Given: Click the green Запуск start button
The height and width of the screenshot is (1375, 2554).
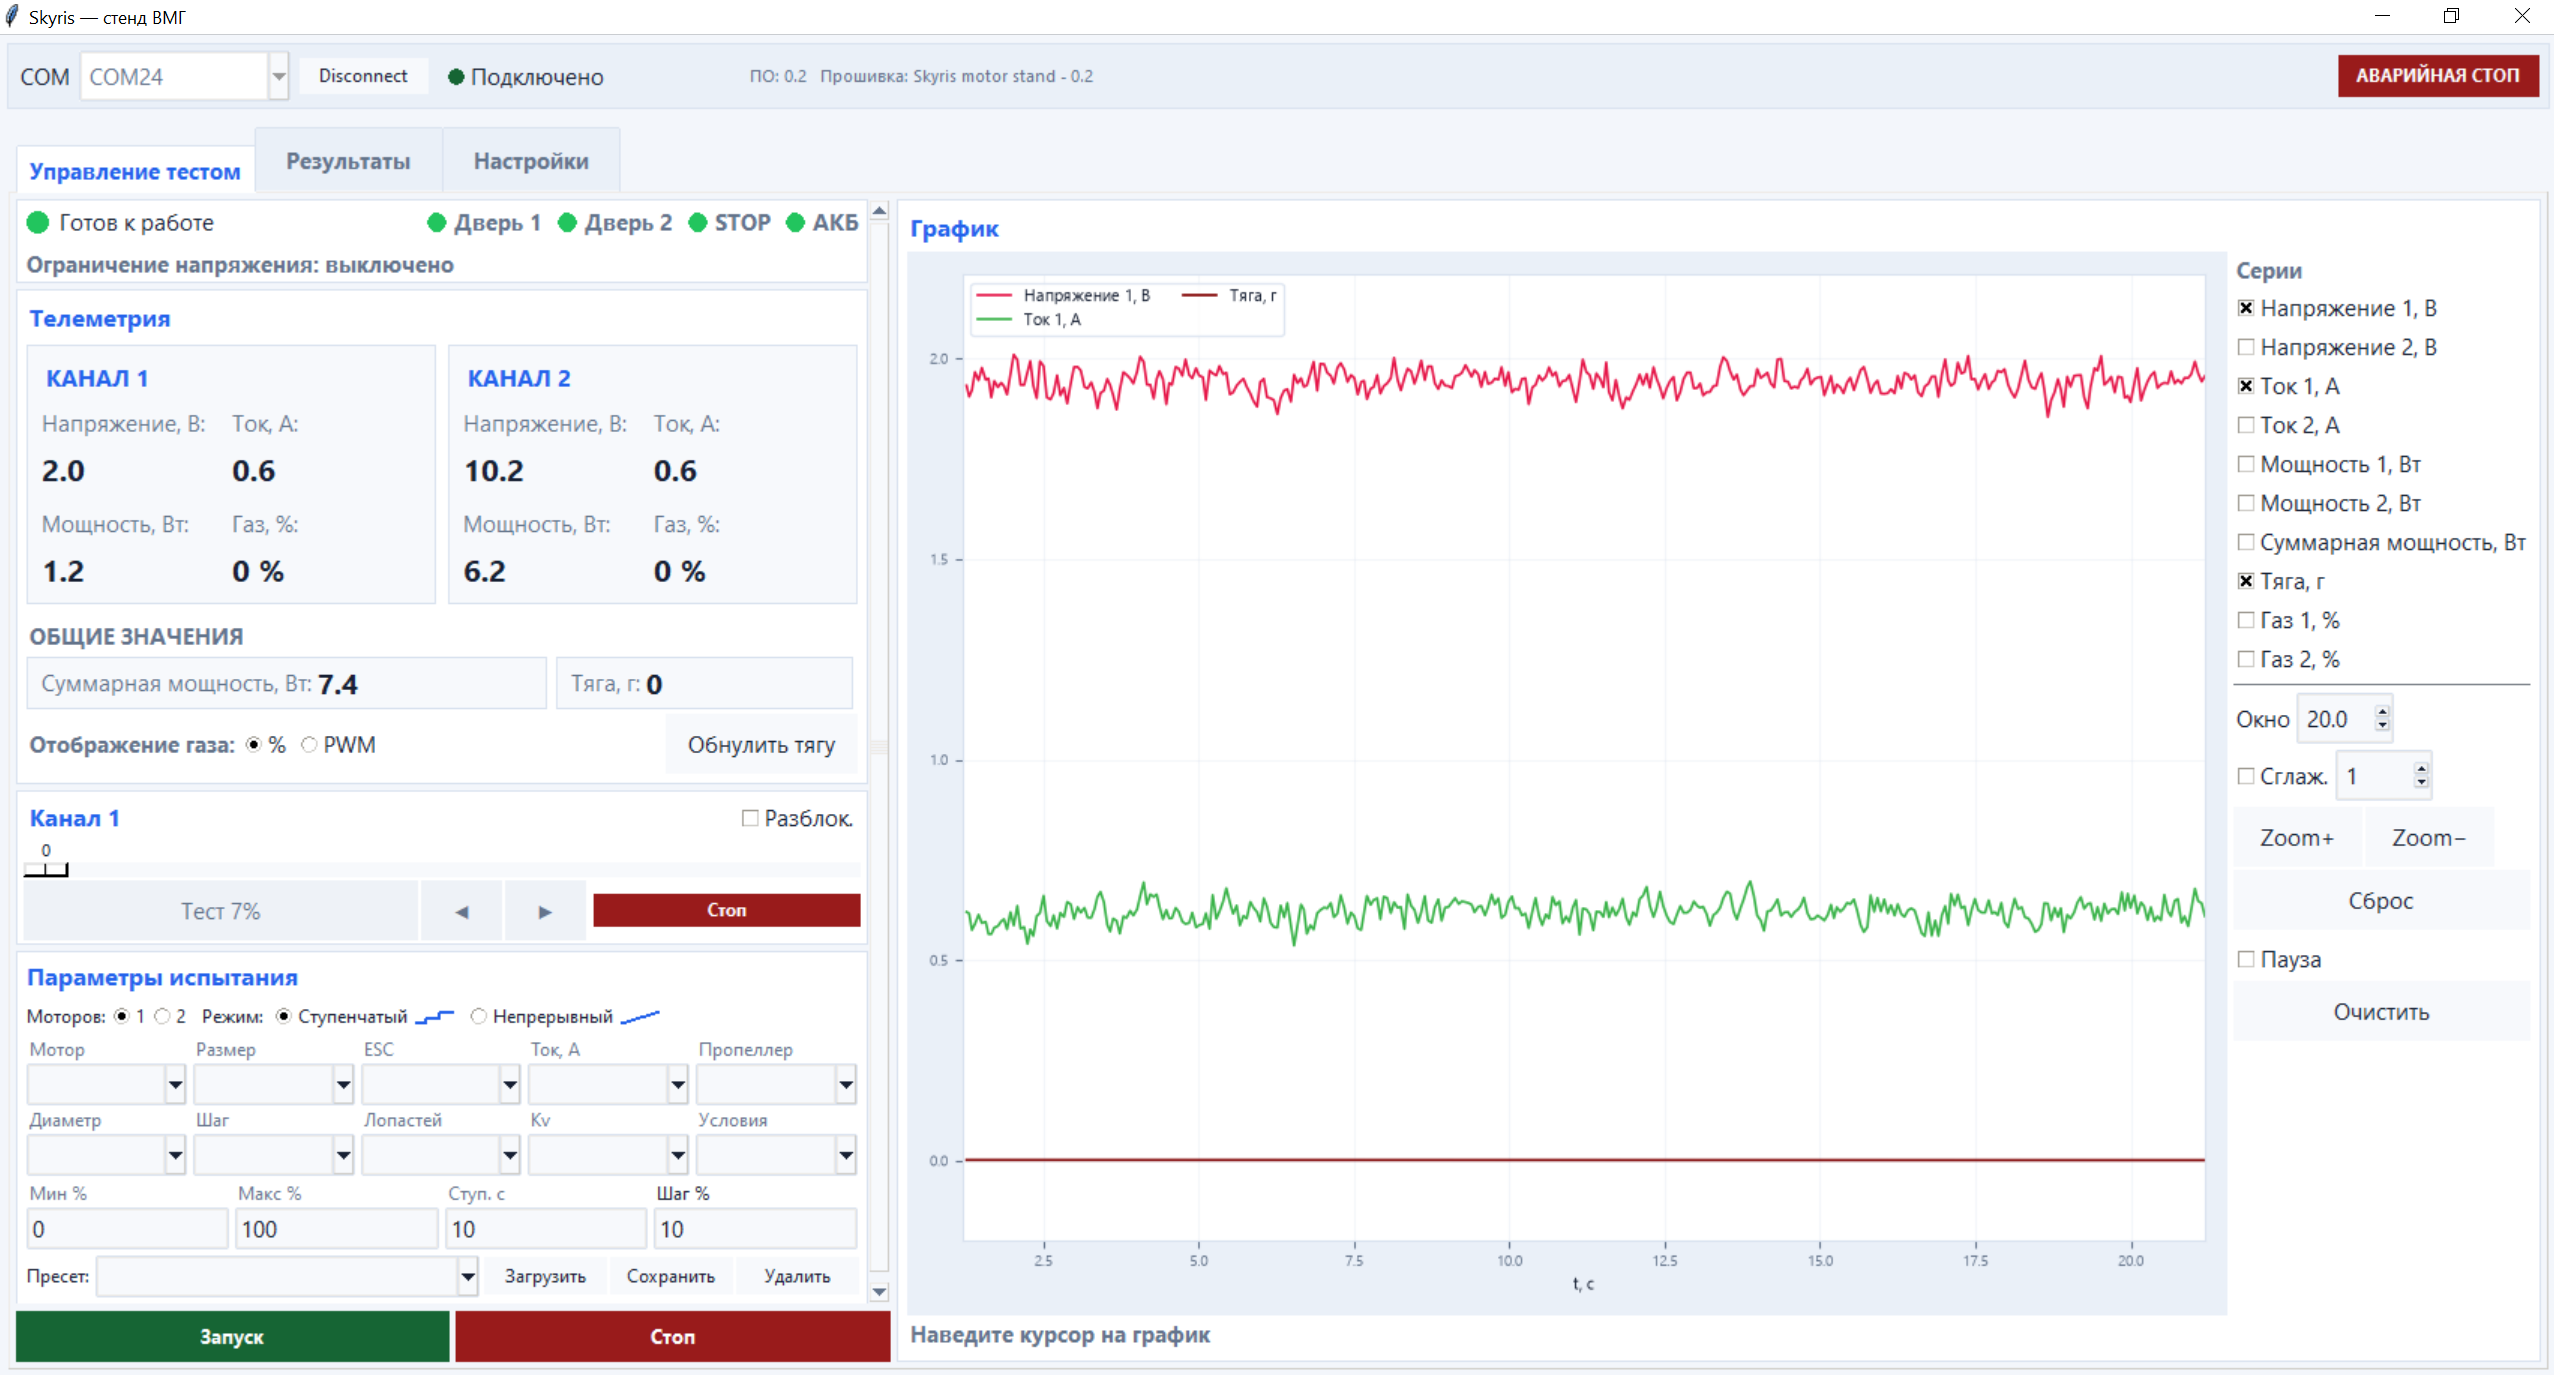Looking at the screenshot, I should (x=232, y=1337).
